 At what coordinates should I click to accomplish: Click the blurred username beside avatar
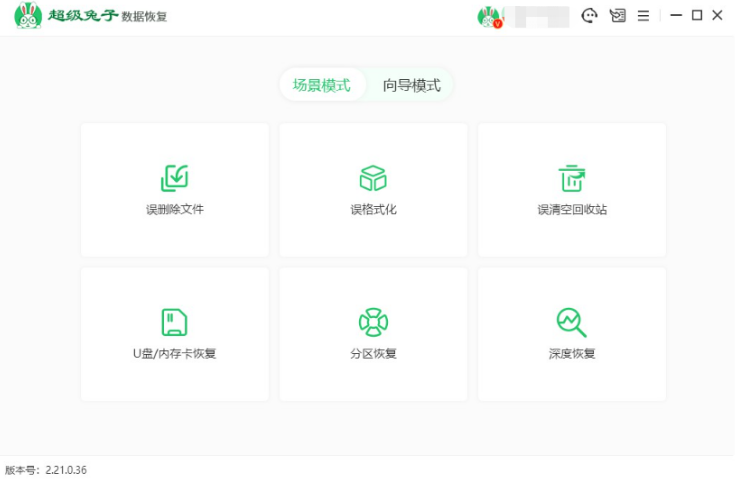[x=538, y=17]
